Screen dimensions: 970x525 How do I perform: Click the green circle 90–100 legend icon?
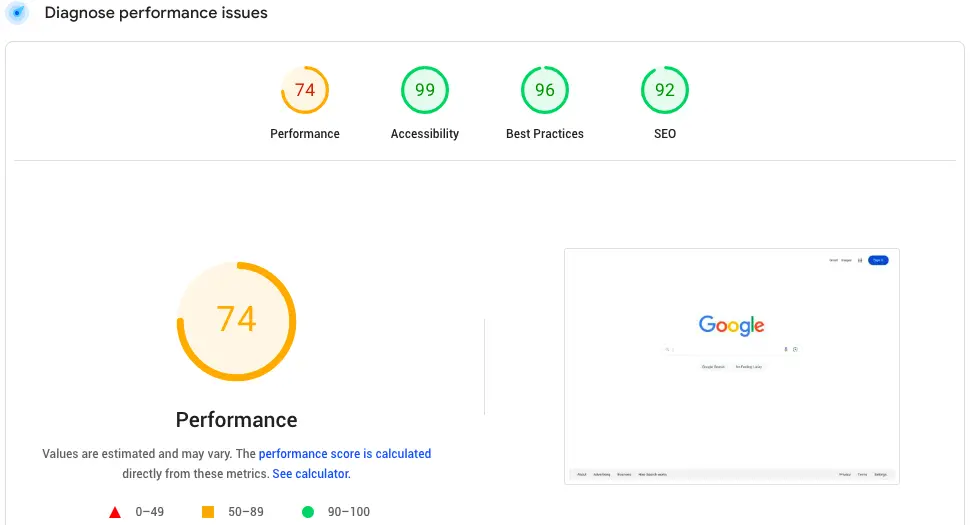(308, 512)
